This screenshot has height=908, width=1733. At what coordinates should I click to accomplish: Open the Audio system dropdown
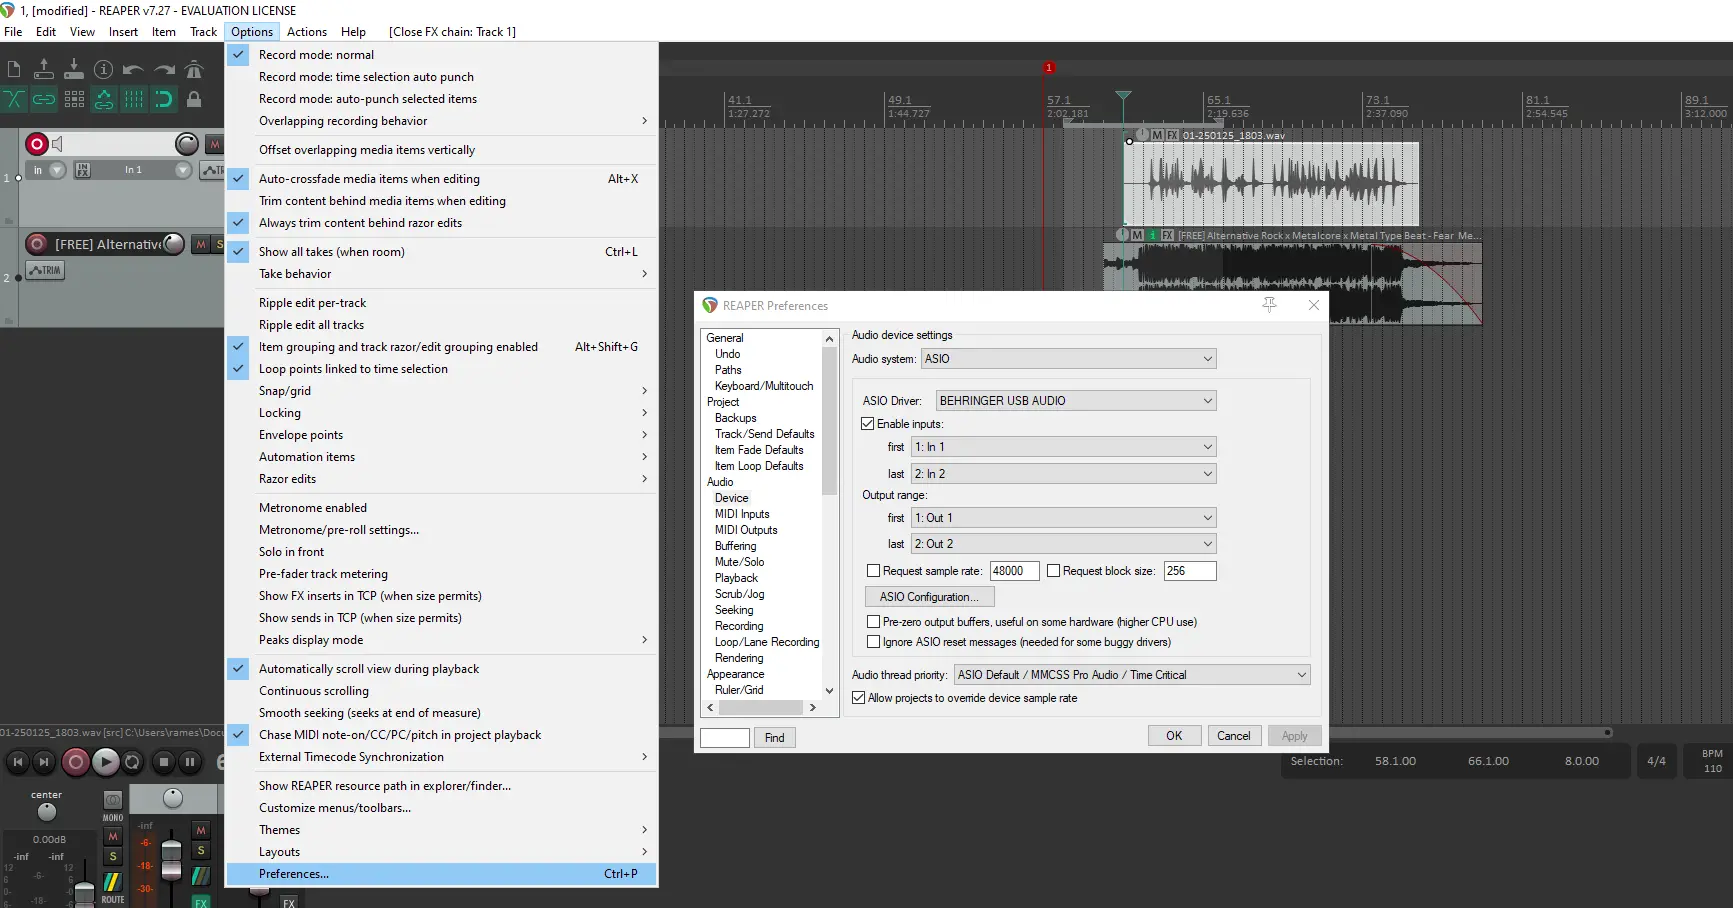pyautogui.click(x=1068, y=359)
